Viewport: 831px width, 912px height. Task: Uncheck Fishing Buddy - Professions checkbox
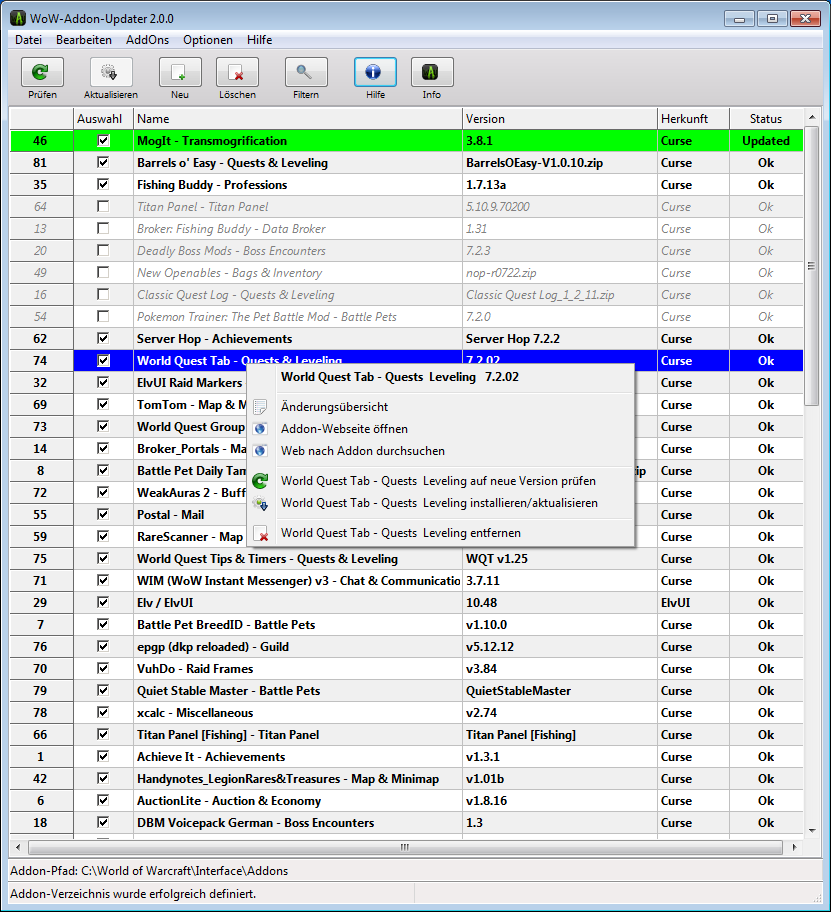(103, 184)
